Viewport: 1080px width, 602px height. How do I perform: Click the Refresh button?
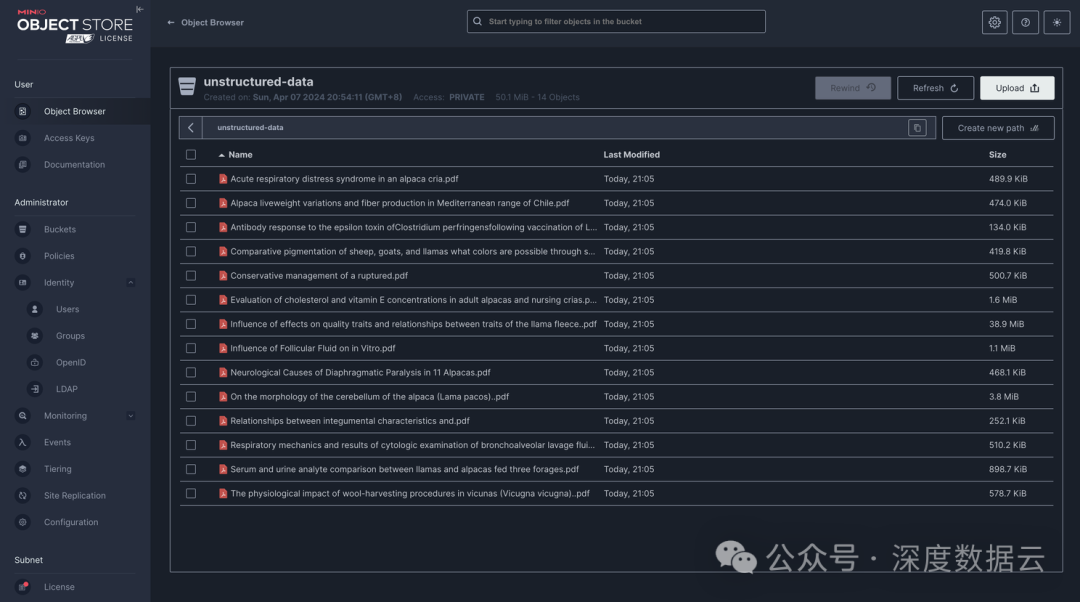tap(935, 88)
